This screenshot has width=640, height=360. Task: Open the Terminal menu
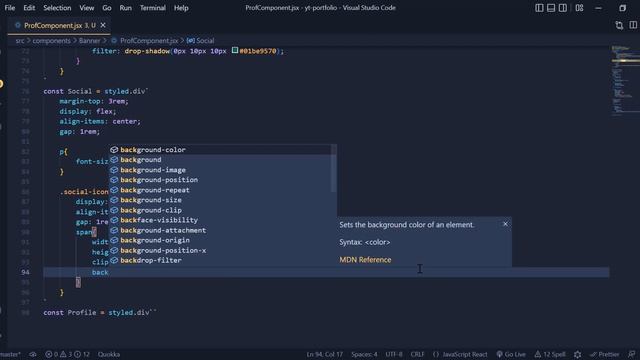153,8
